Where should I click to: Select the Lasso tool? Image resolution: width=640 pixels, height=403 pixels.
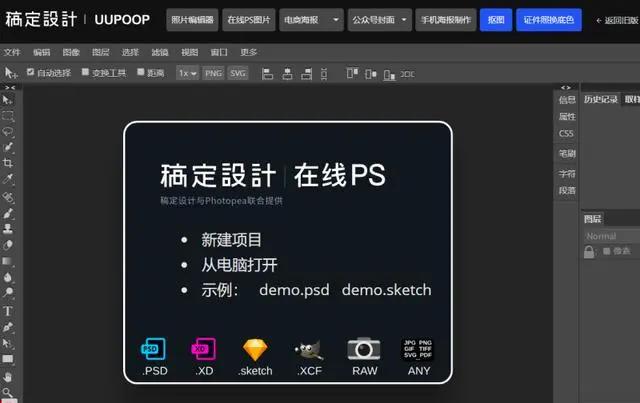8,131
